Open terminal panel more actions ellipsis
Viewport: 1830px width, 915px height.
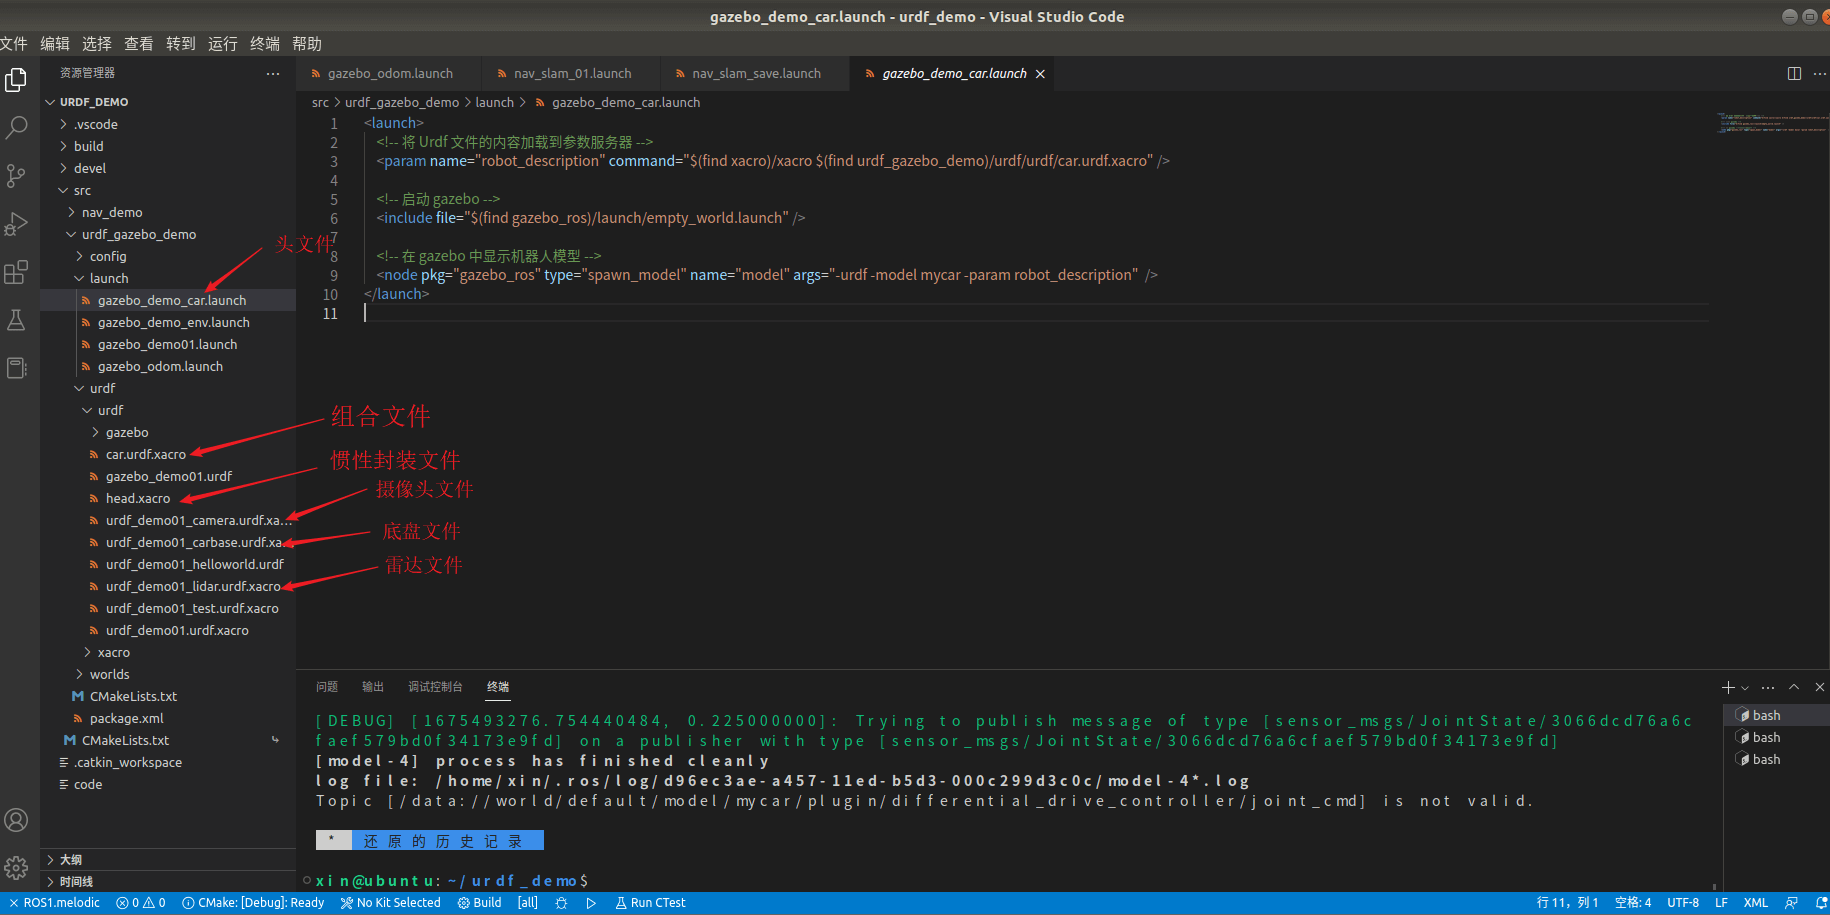[1768, 687]
